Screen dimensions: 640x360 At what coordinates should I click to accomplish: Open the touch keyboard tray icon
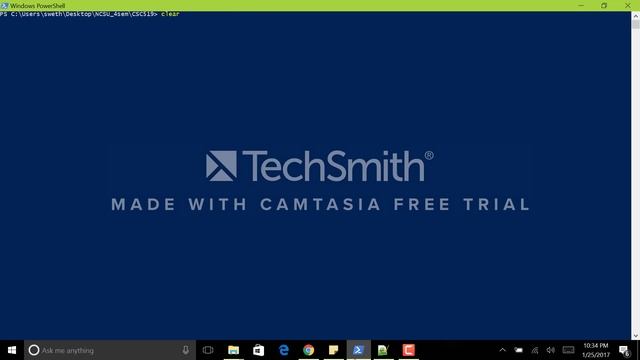pyautogui.click(x=568, y=350)
